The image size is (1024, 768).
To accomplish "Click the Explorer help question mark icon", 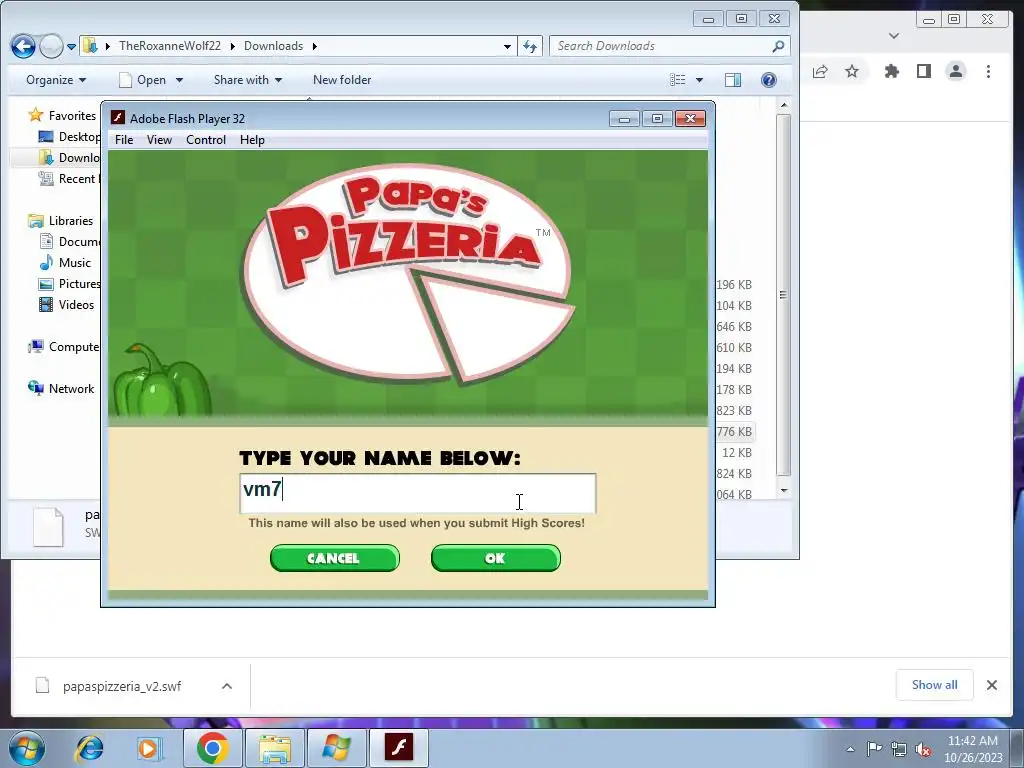I will coord(769,80).
